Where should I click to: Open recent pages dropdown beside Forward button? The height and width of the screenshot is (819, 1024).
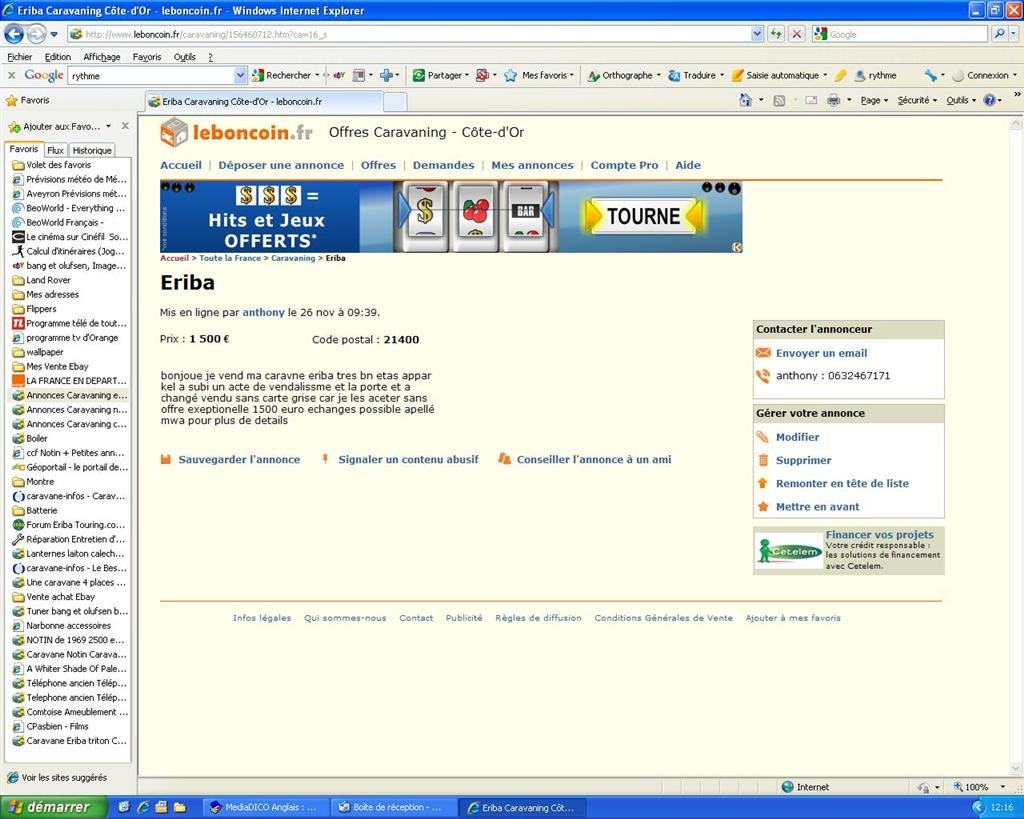pos(54,34)
